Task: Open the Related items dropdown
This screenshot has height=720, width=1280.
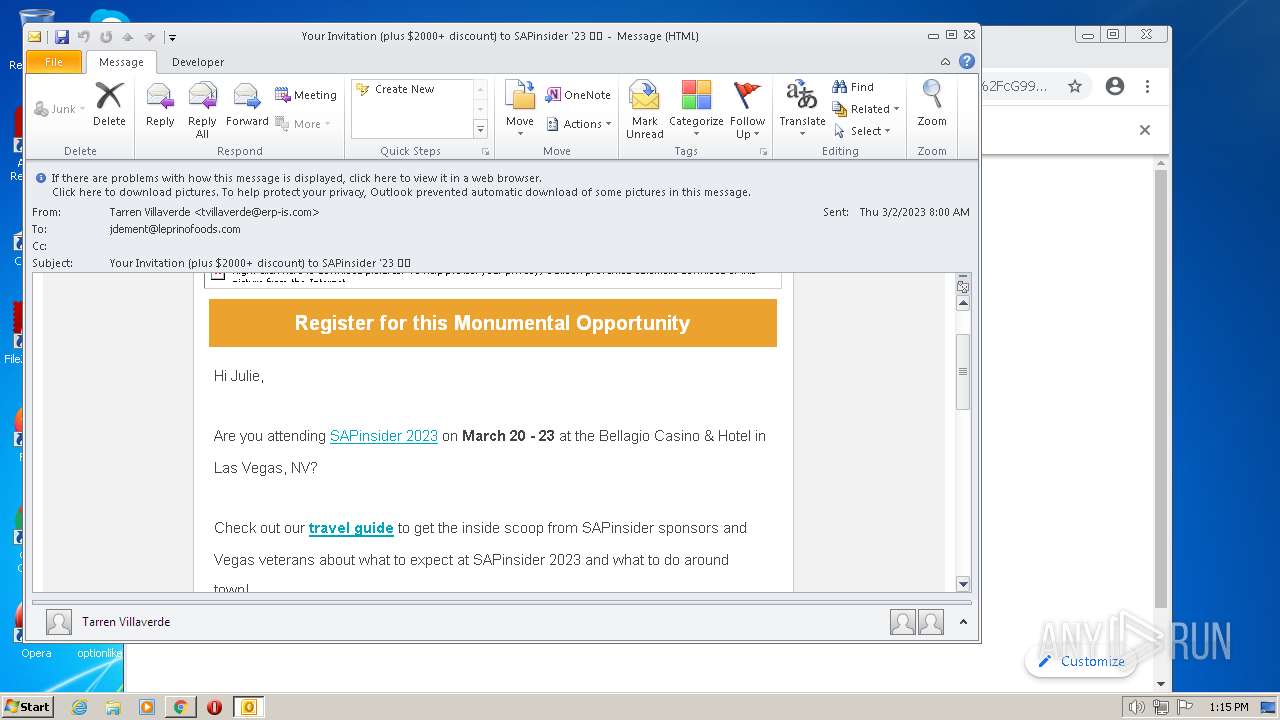Action: [866, 109]
